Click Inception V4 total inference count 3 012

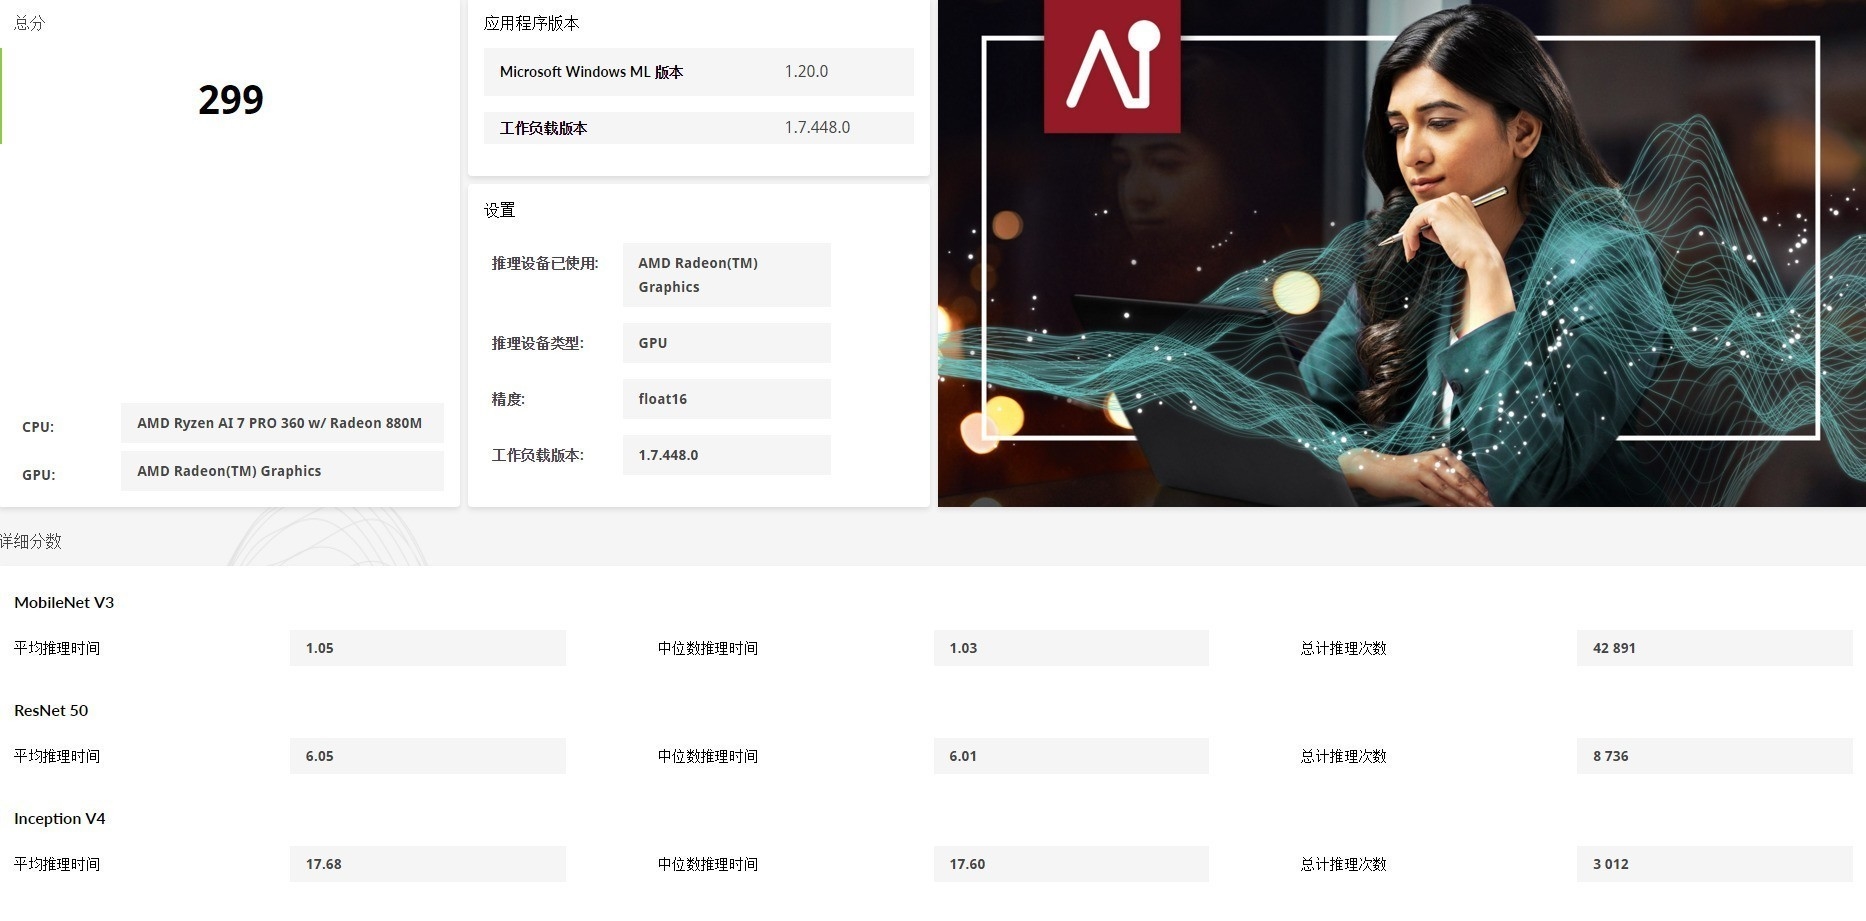[1713, 864]
